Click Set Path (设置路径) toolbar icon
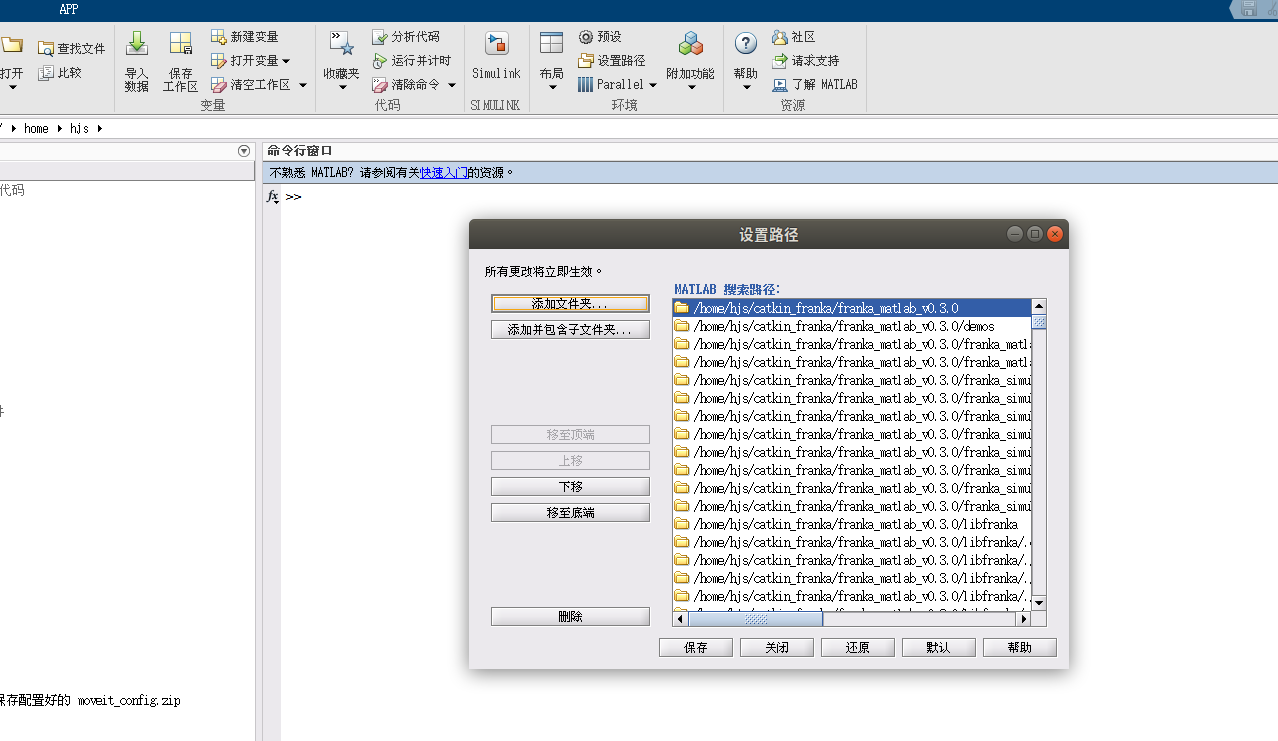Viewport: 1278px width, 741px height. [x=586, y=60]
